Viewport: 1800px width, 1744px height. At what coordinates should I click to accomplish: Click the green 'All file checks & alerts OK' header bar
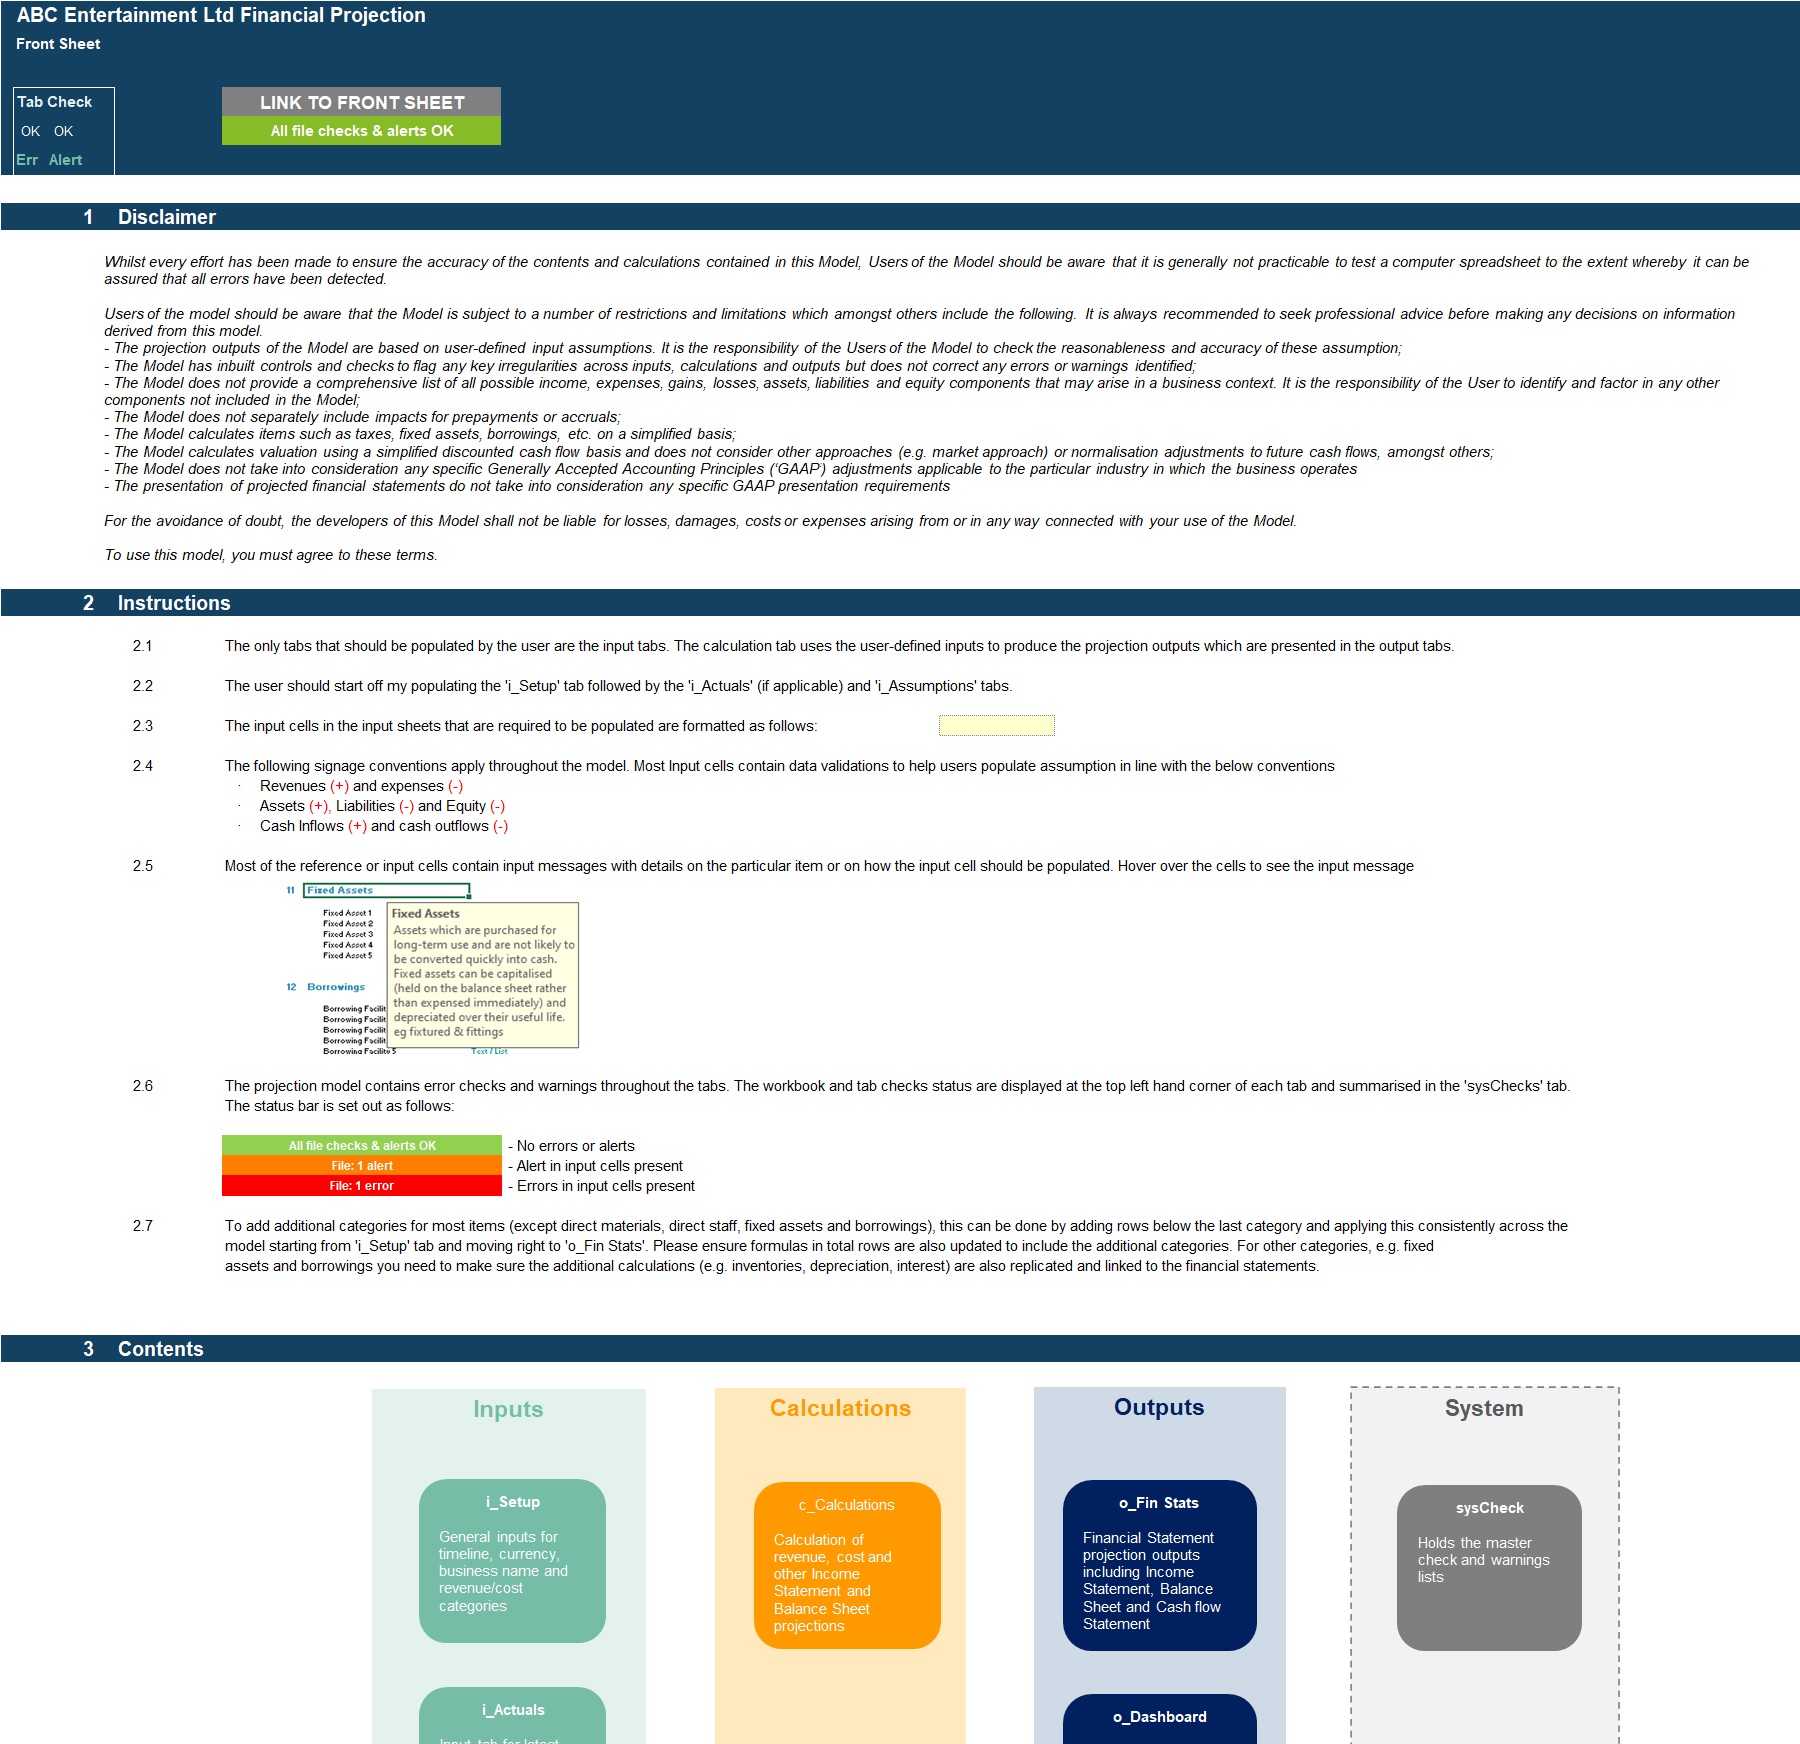[361, 131]
